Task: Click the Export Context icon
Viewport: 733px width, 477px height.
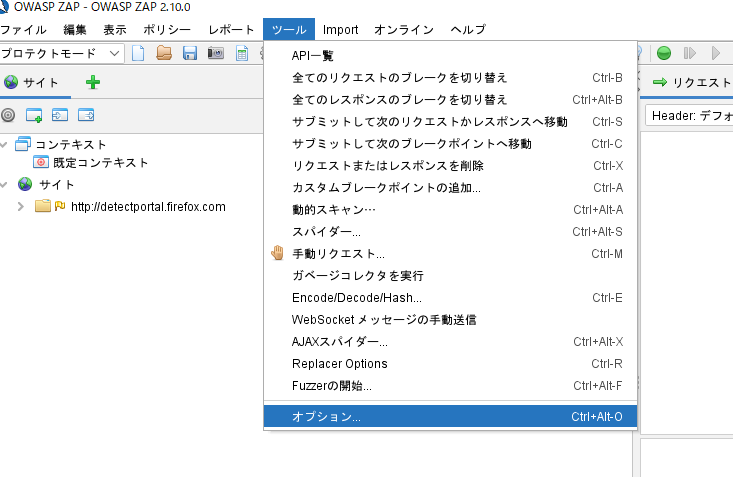Action: (86, 115)
